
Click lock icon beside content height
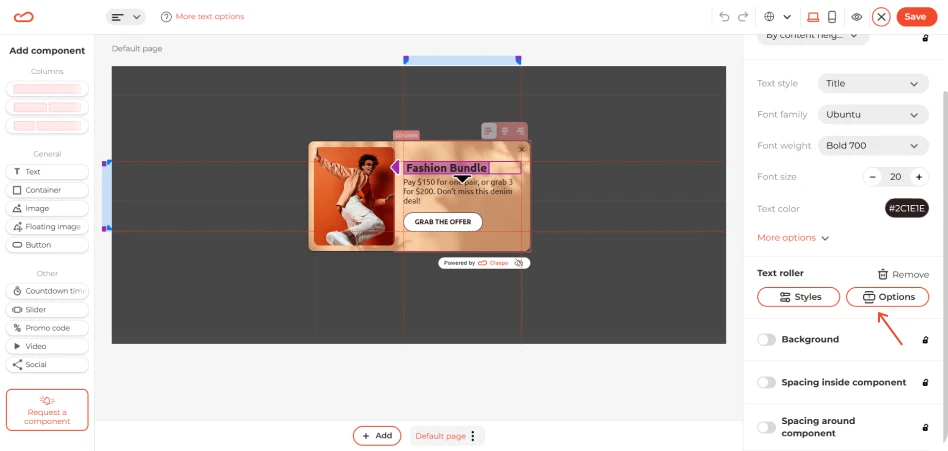point(925,38)
